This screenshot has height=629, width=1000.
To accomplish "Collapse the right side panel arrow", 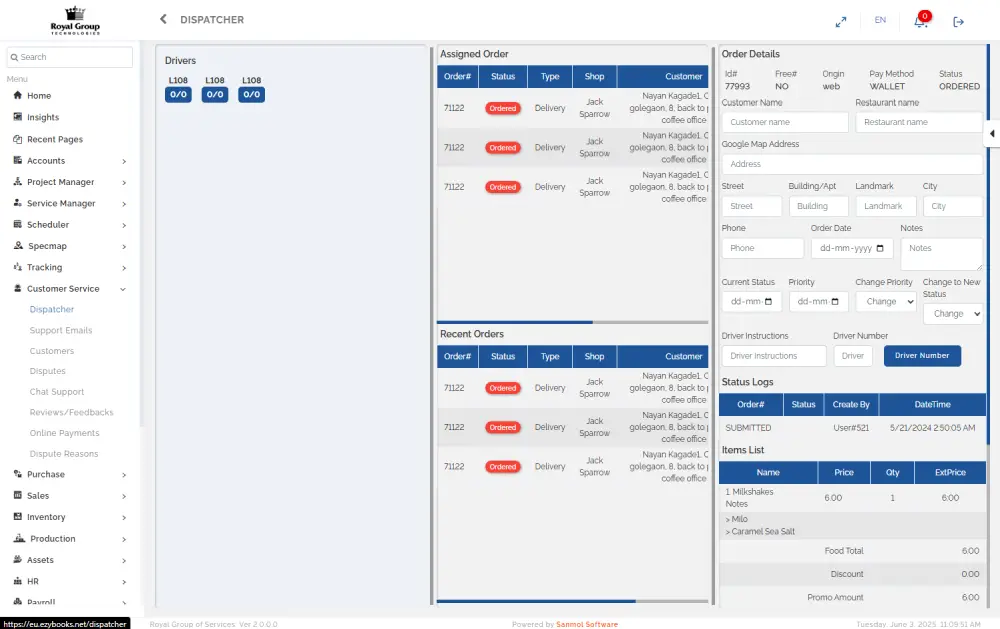I will coord(991,133).
